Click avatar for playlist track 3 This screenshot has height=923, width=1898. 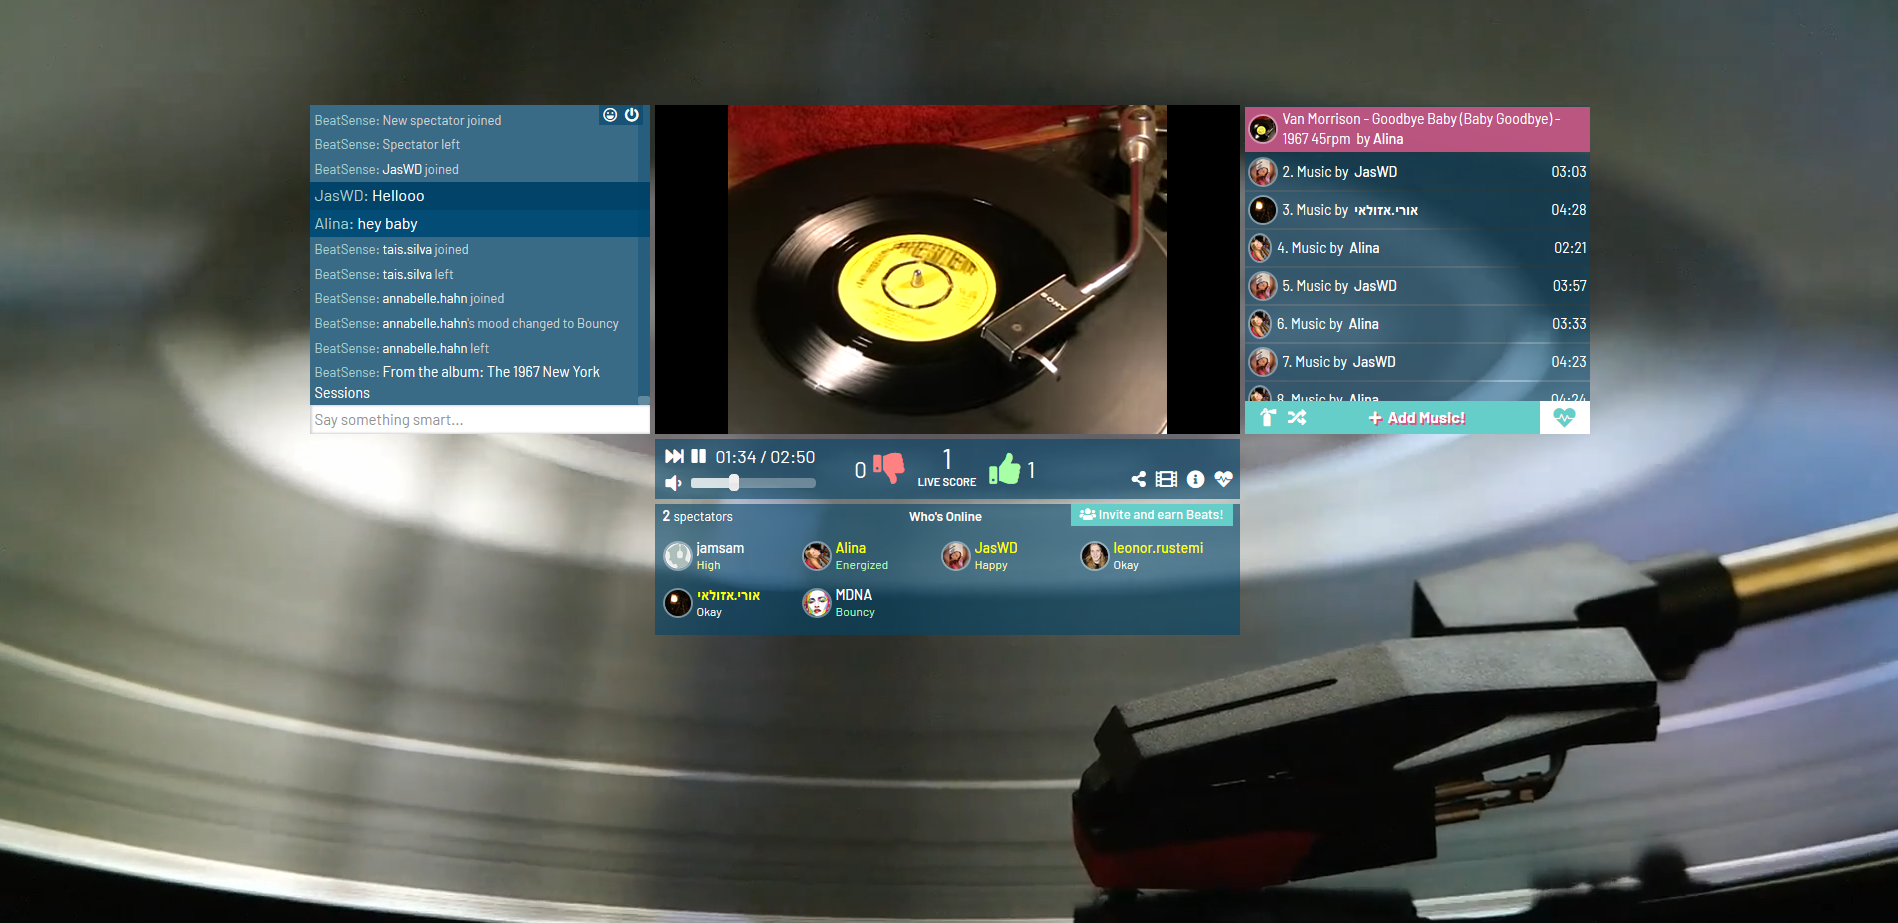coord(1263,210)
